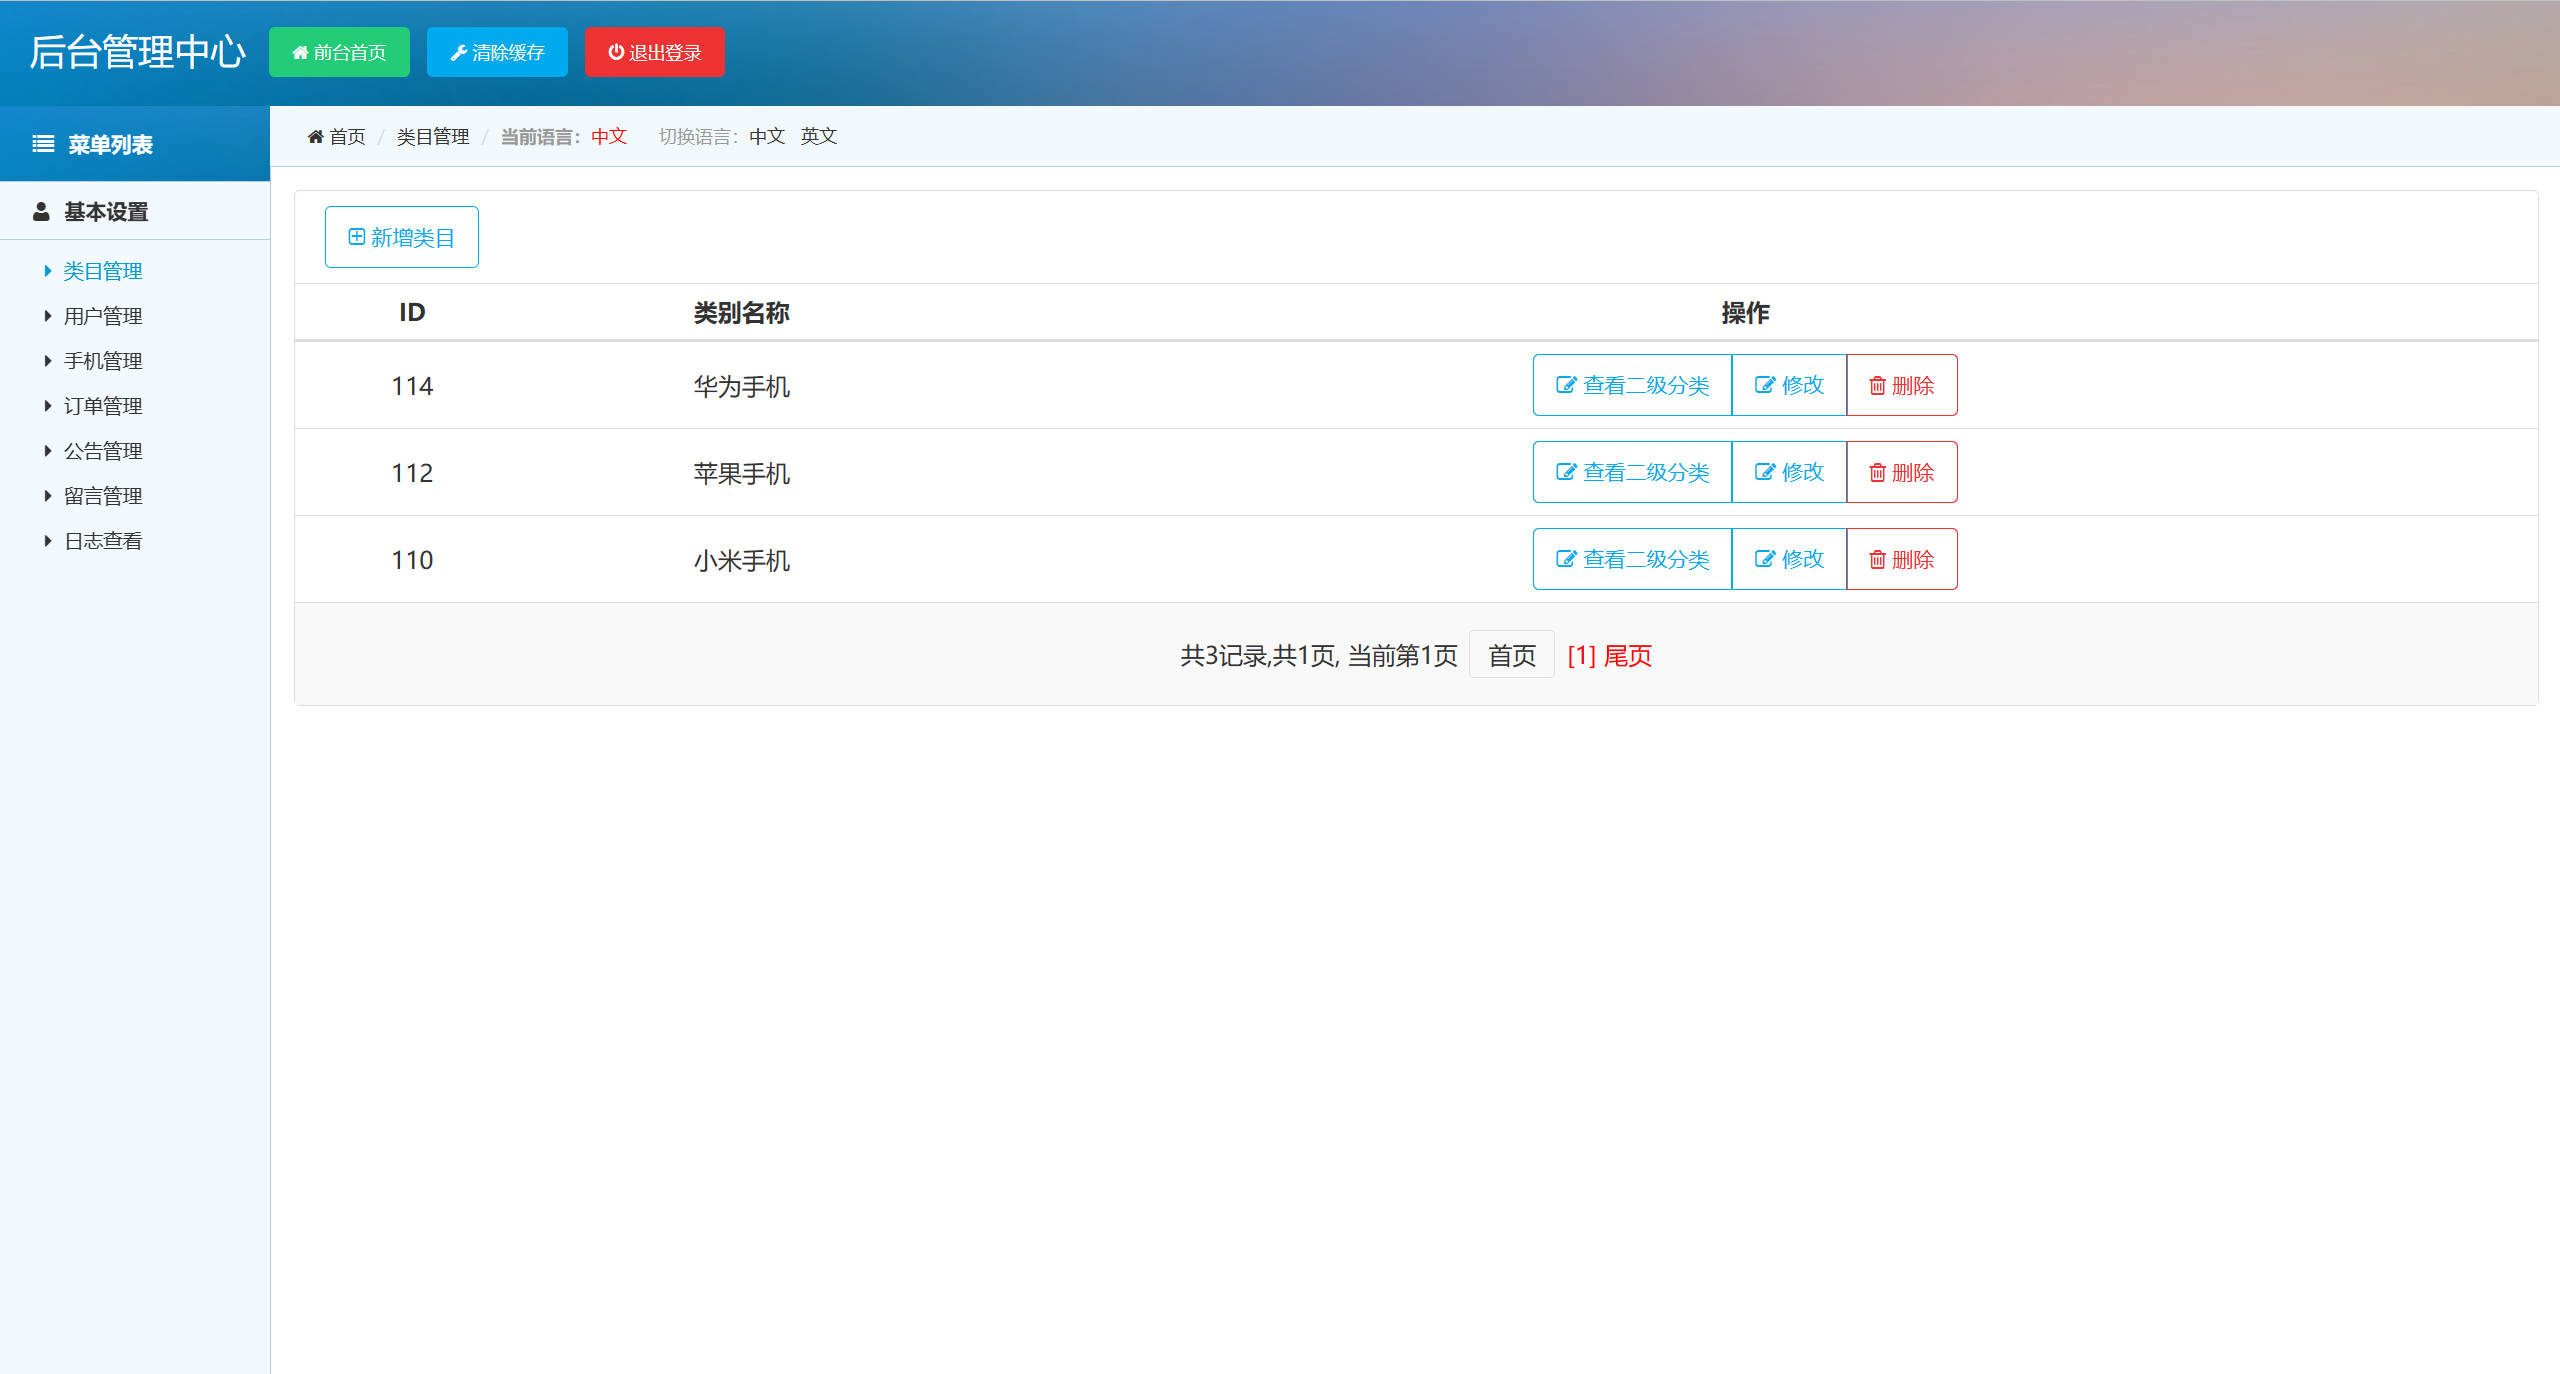The height and width of the screenshot is (1374, 2560).
Task: Click the plus icon inside 新增类目 button
Action: click(355, 237)
